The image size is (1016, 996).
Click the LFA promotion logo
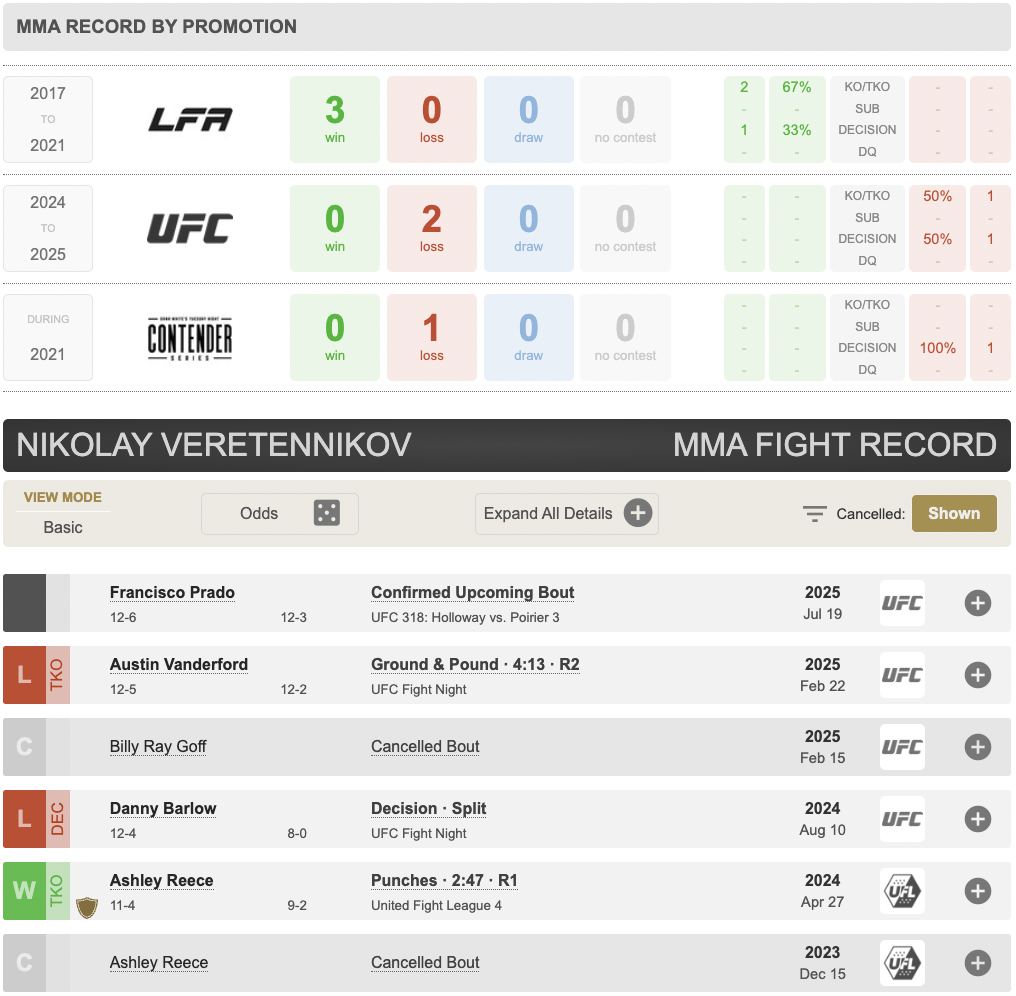pyautogui.click(x=190, y=120)
